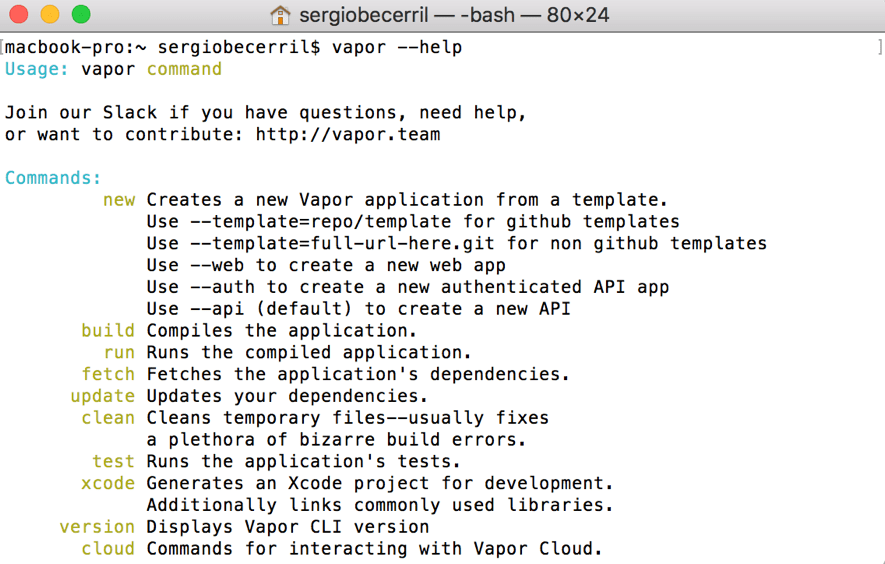Click the '--template=repo/template' option text
Viewport: 885px width, 564px height.
[321, 221]
